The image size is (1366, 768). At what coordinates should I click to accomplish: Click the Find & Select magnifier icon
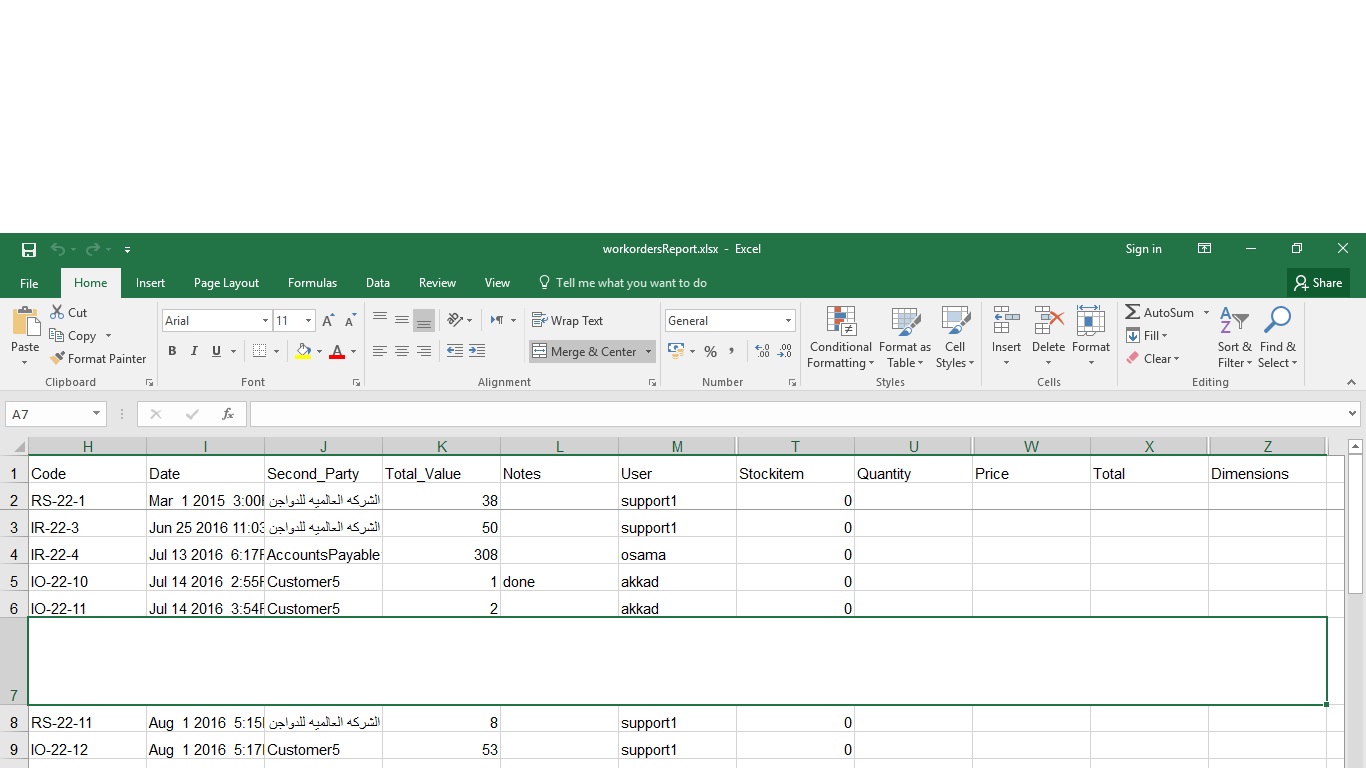click(1277, 322)
